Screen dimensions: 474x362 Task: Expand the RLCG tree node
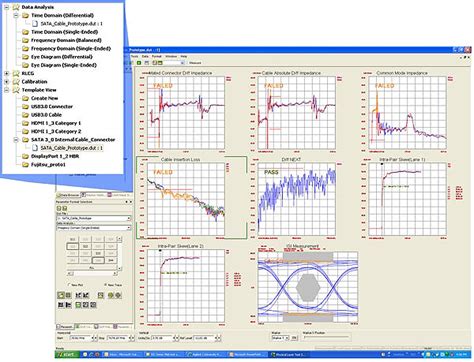coord(6,73)
